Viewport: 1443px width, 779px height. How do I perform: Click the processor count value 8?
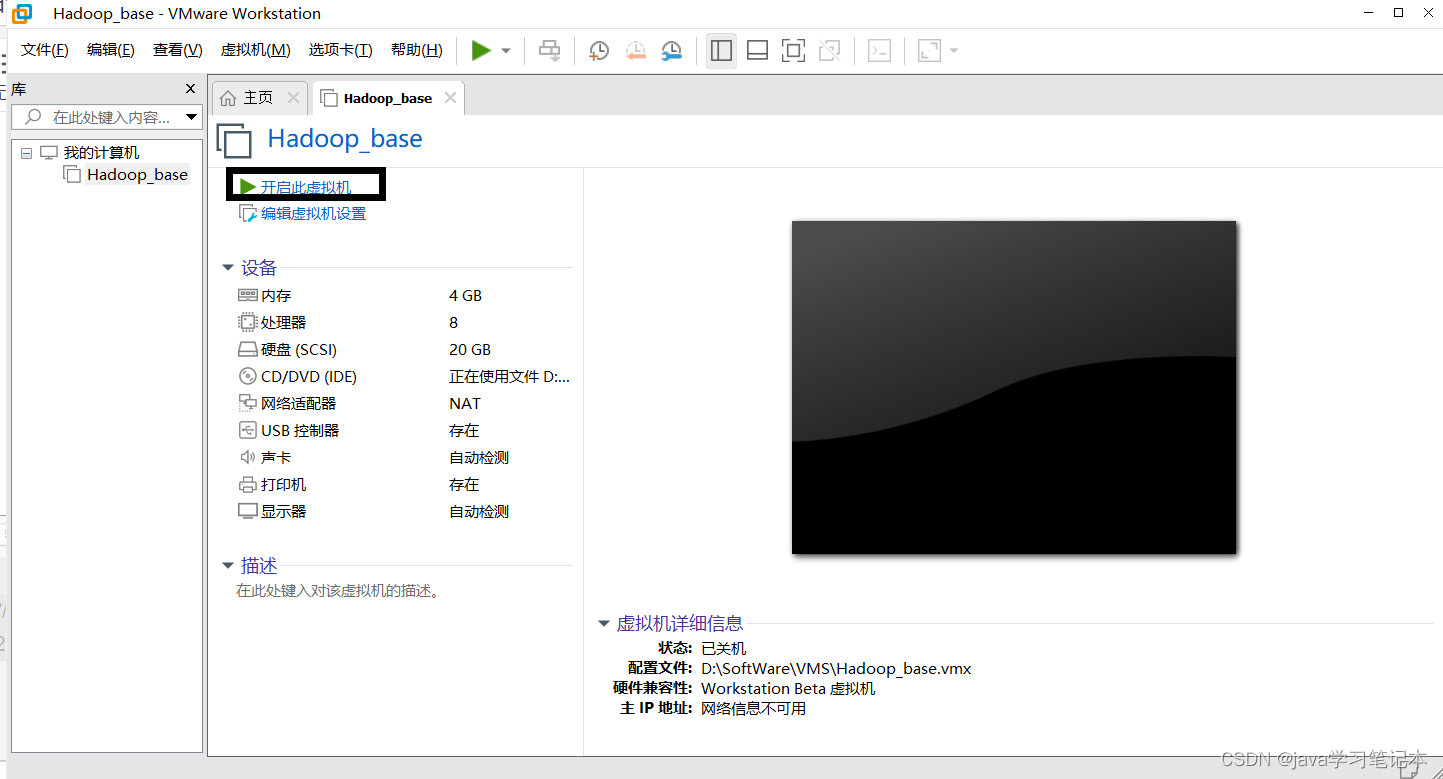click(x=454, y=322)
